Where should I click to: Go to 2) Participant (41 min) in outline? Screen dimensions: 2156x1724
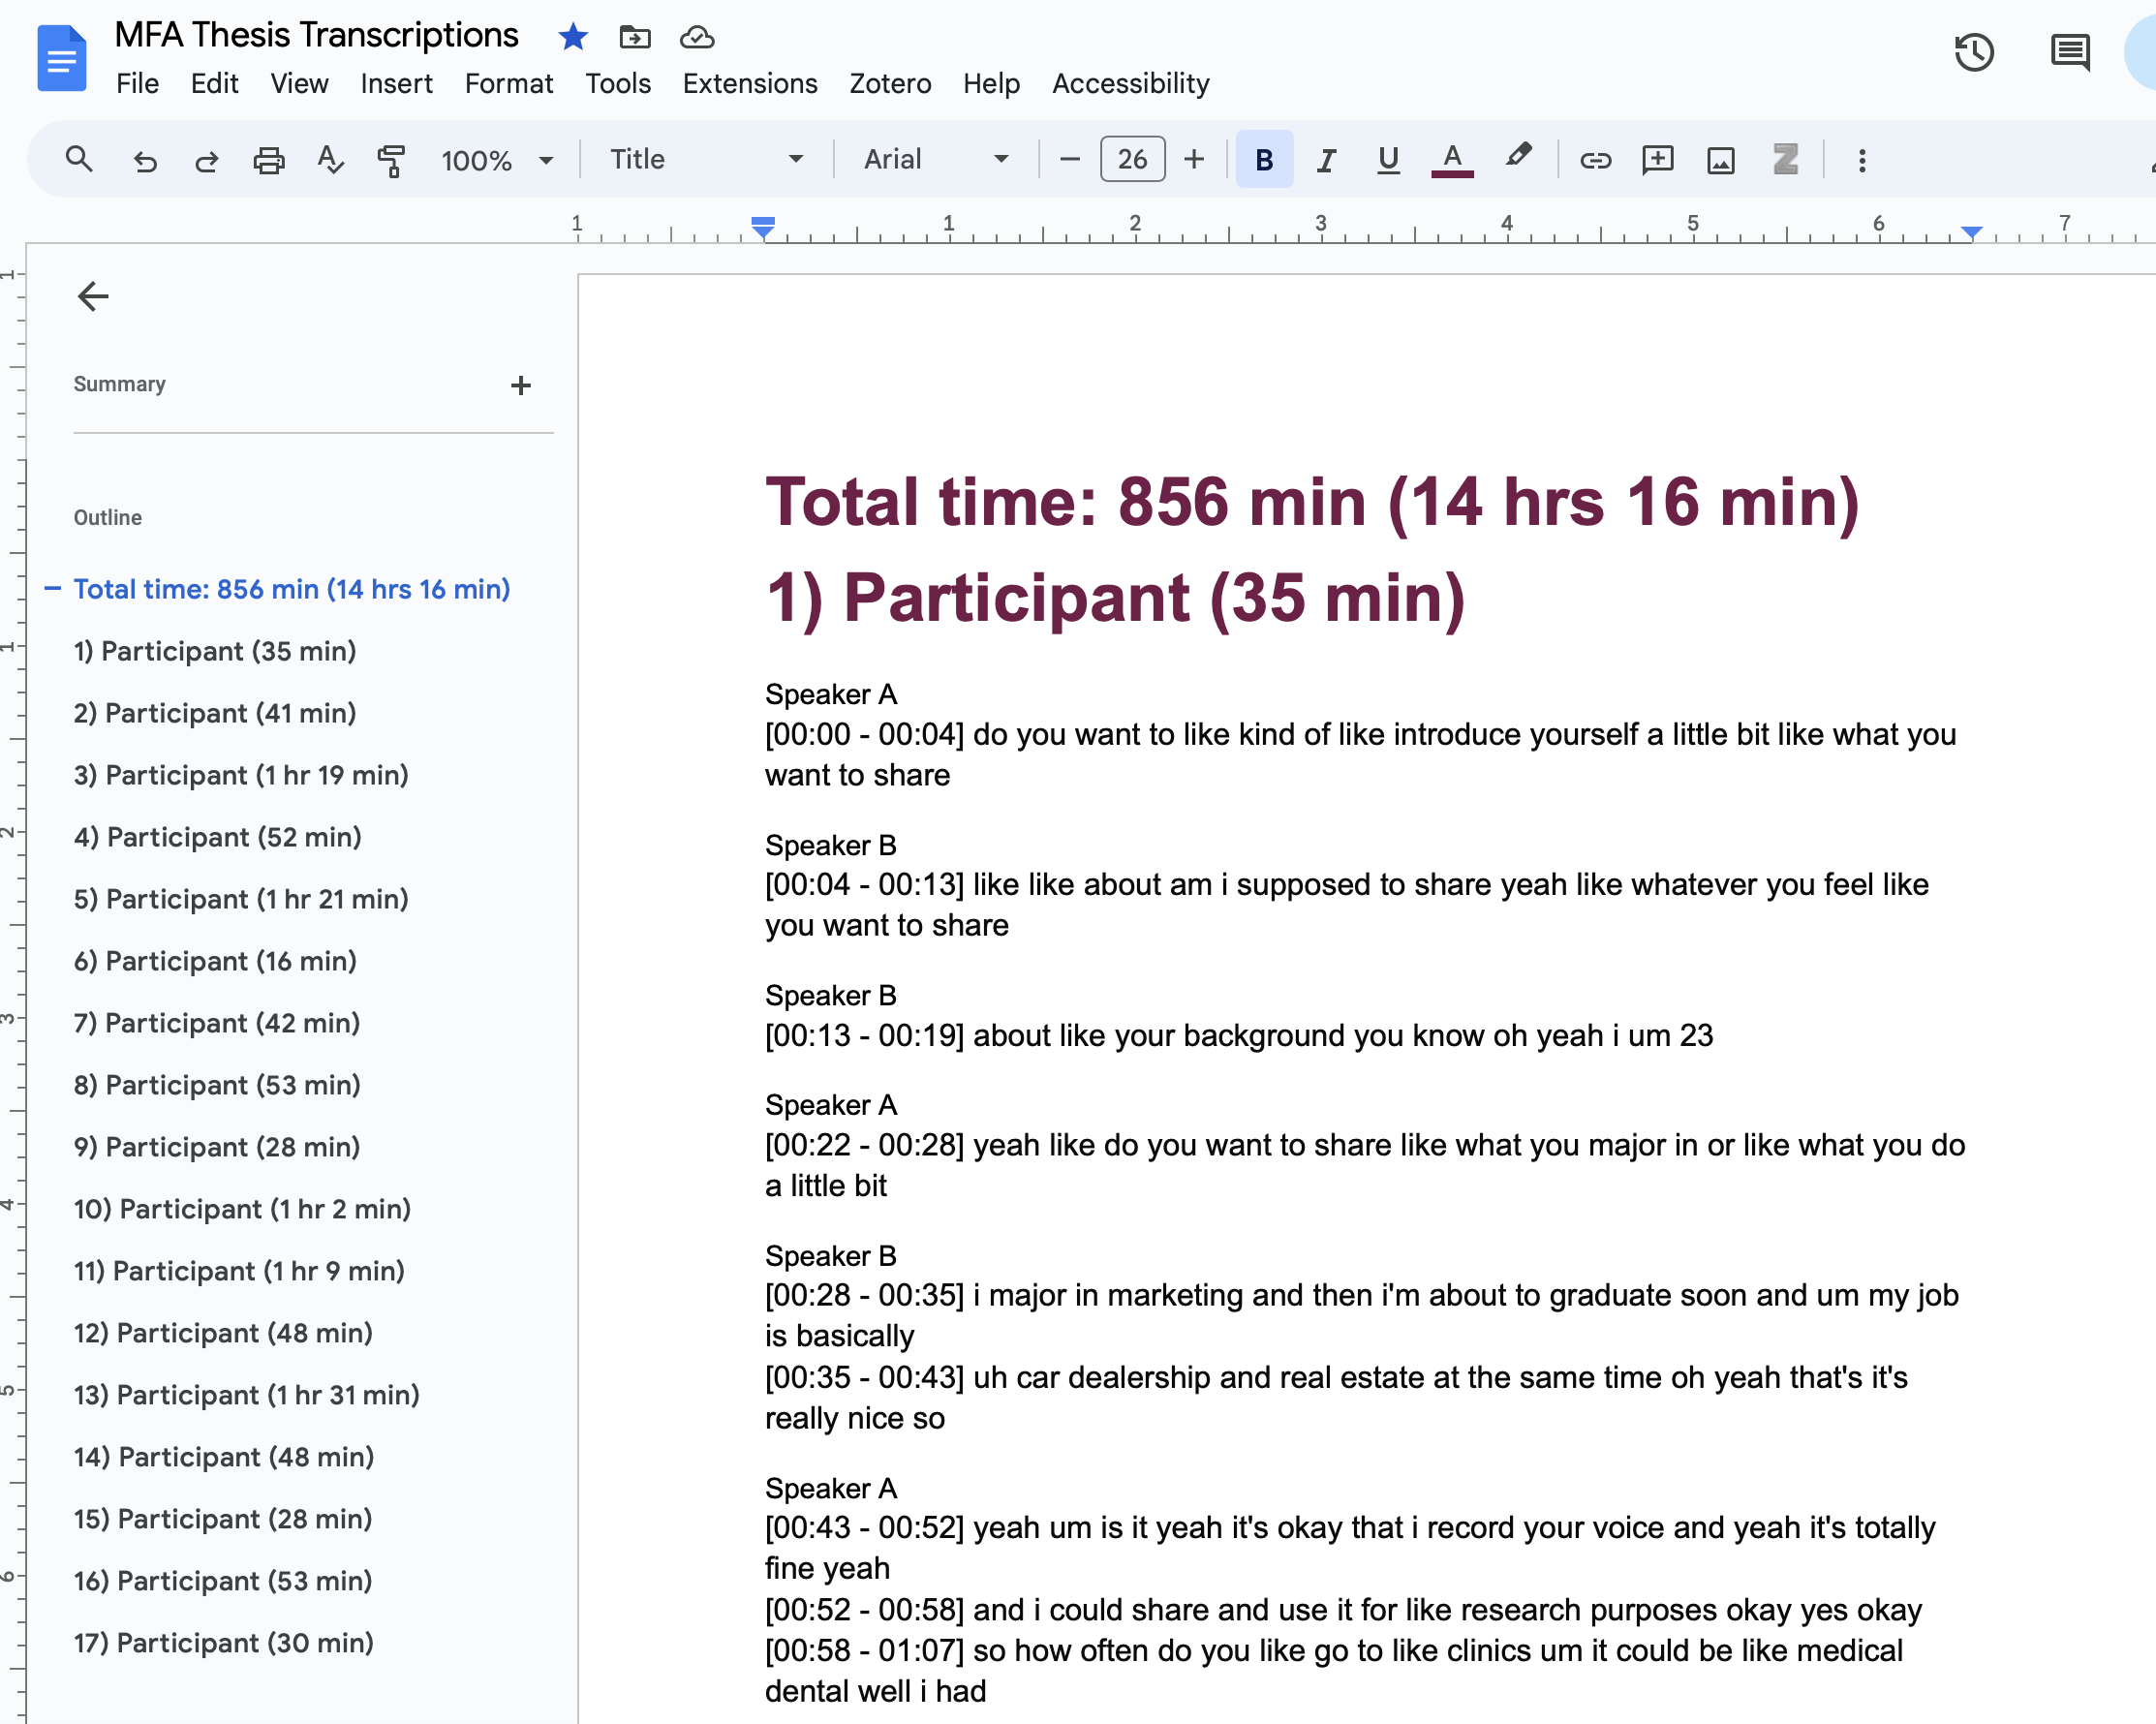tap(214, 713)
